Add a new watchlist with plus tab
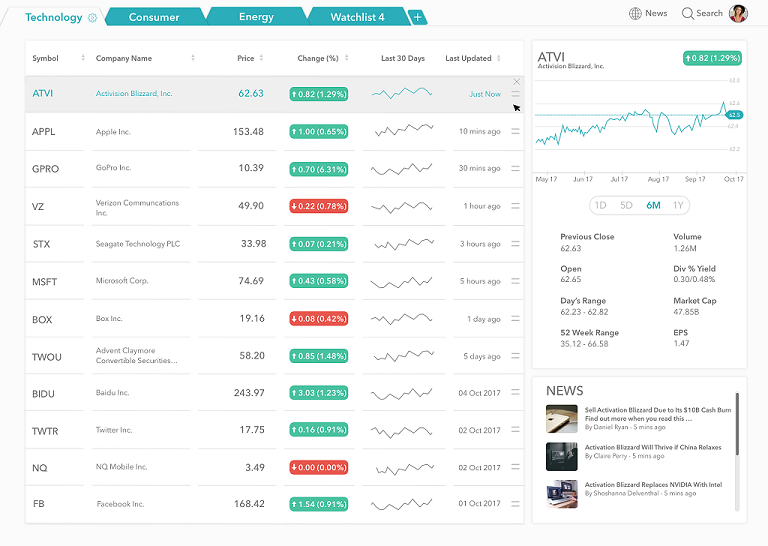This screenshot has width=768, height=546. click(417, 17)
